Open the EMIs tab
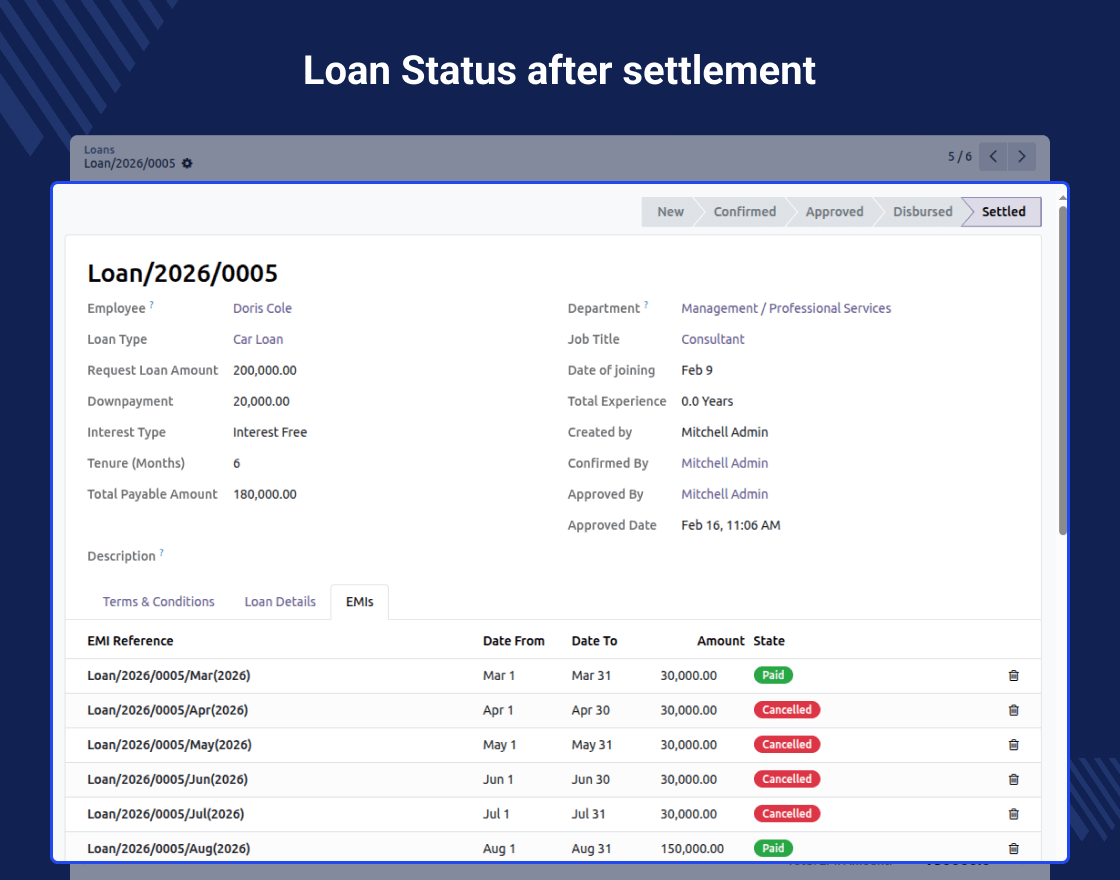This screenshot has width=1120, height=880. (x=359, y=602)
